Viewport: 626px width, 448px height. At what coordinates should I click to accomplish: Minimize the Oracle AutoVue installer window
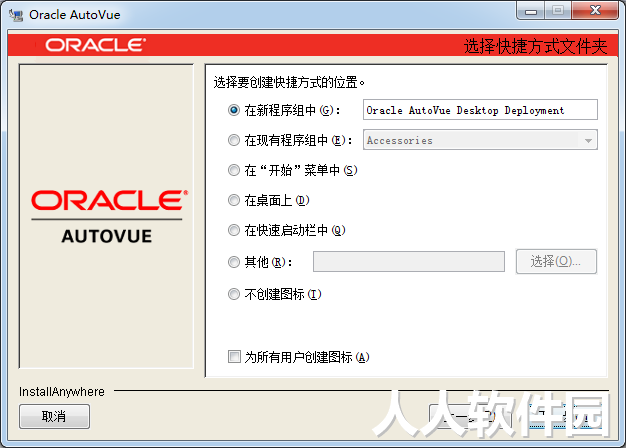click(531, 11)
